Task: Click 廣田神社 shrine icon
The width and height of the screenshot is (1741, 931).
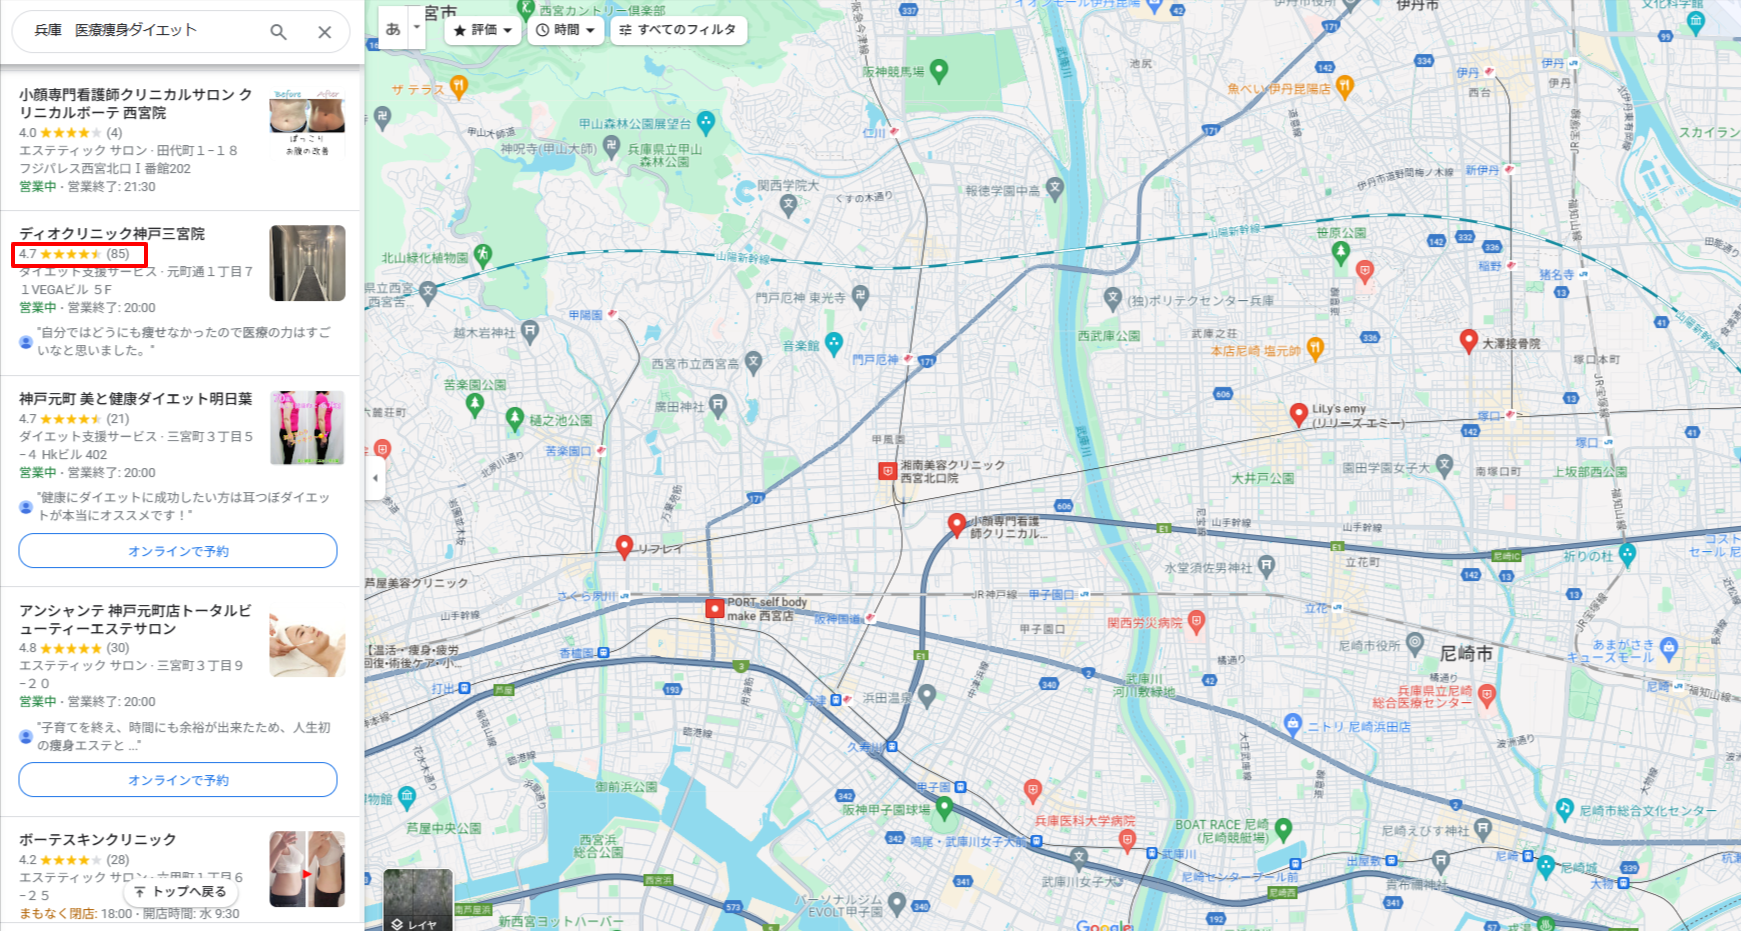Action: 718,404
